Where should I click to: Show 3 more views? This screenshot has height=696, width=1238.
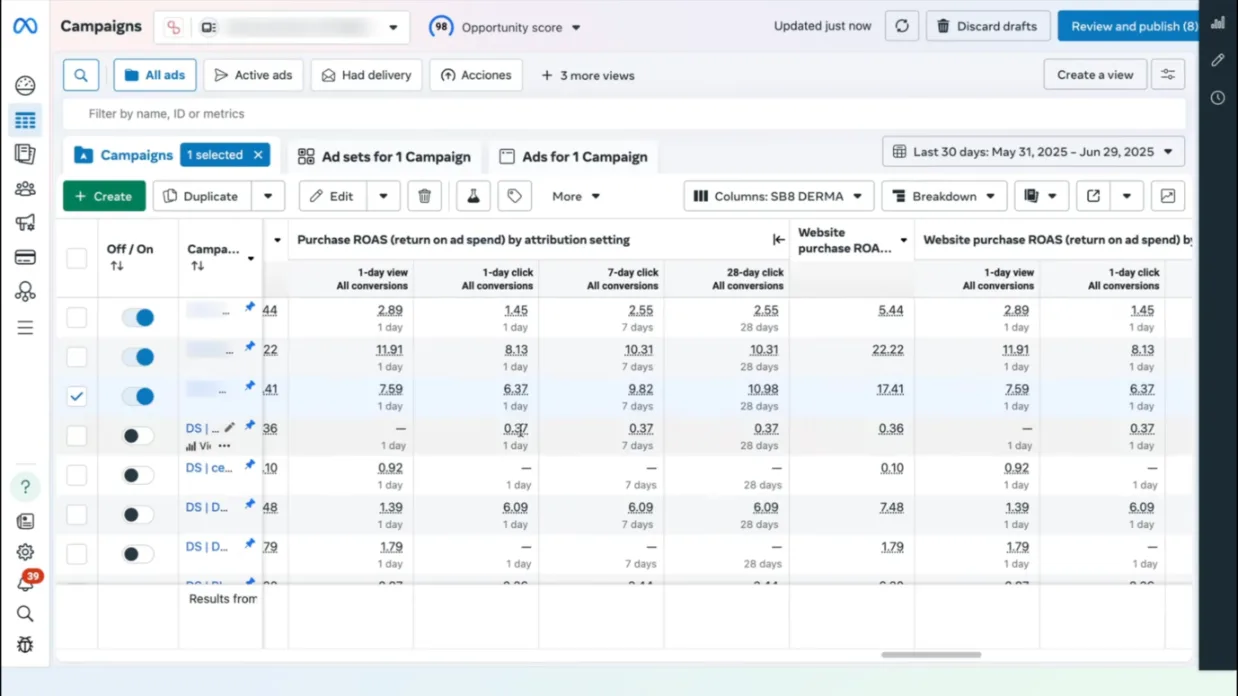coord(587,75)
